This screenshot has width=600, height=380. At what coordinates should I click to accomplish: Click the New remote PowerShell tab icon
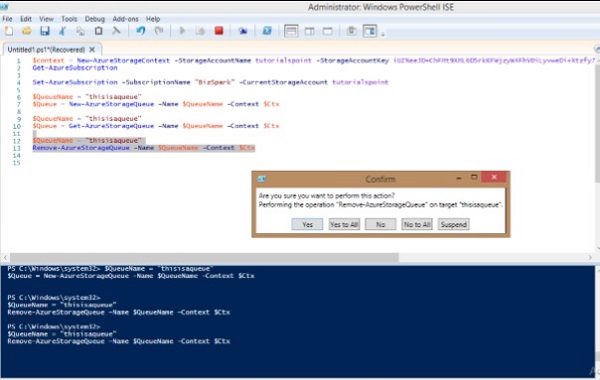[243, 31]
